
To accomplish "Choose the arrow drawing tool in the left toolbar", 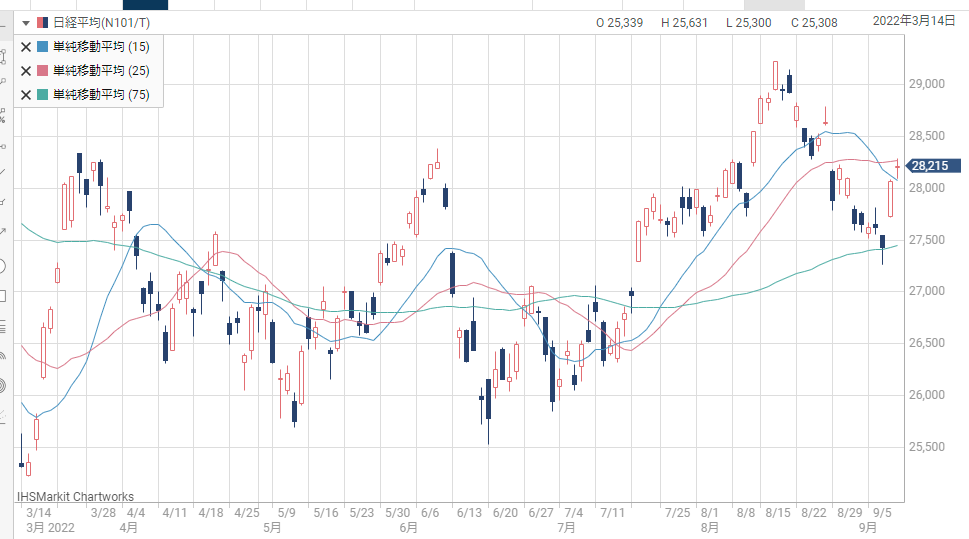I will [3, 233].
